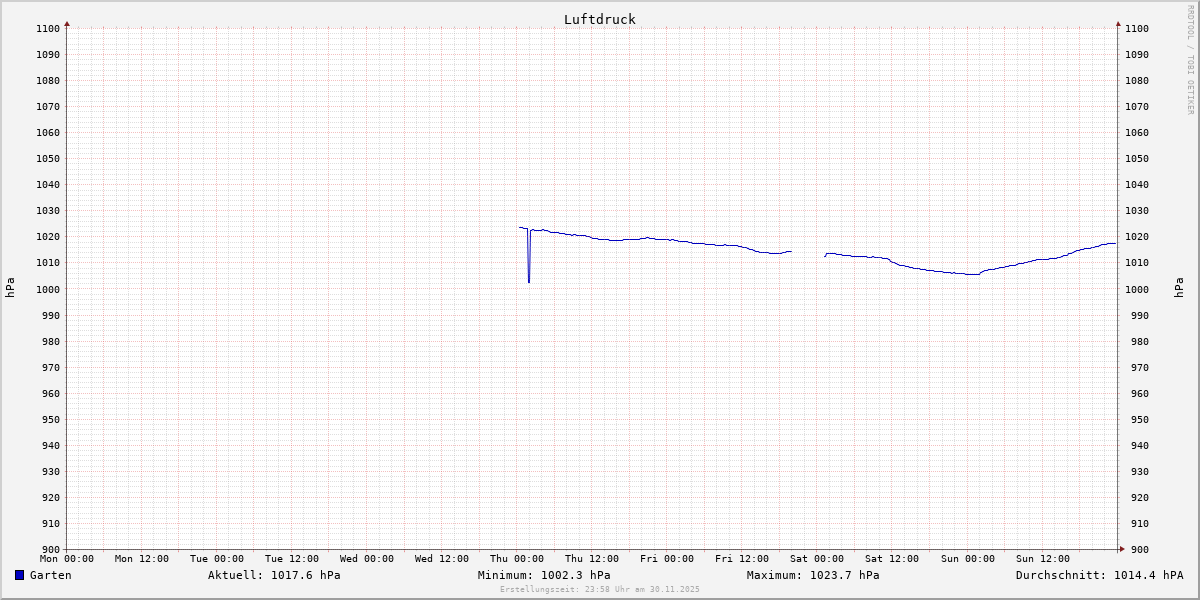This screenshot has height=600, width=1200.
Task: Click the hPa unit label on left axis
Action: [10, 288]
